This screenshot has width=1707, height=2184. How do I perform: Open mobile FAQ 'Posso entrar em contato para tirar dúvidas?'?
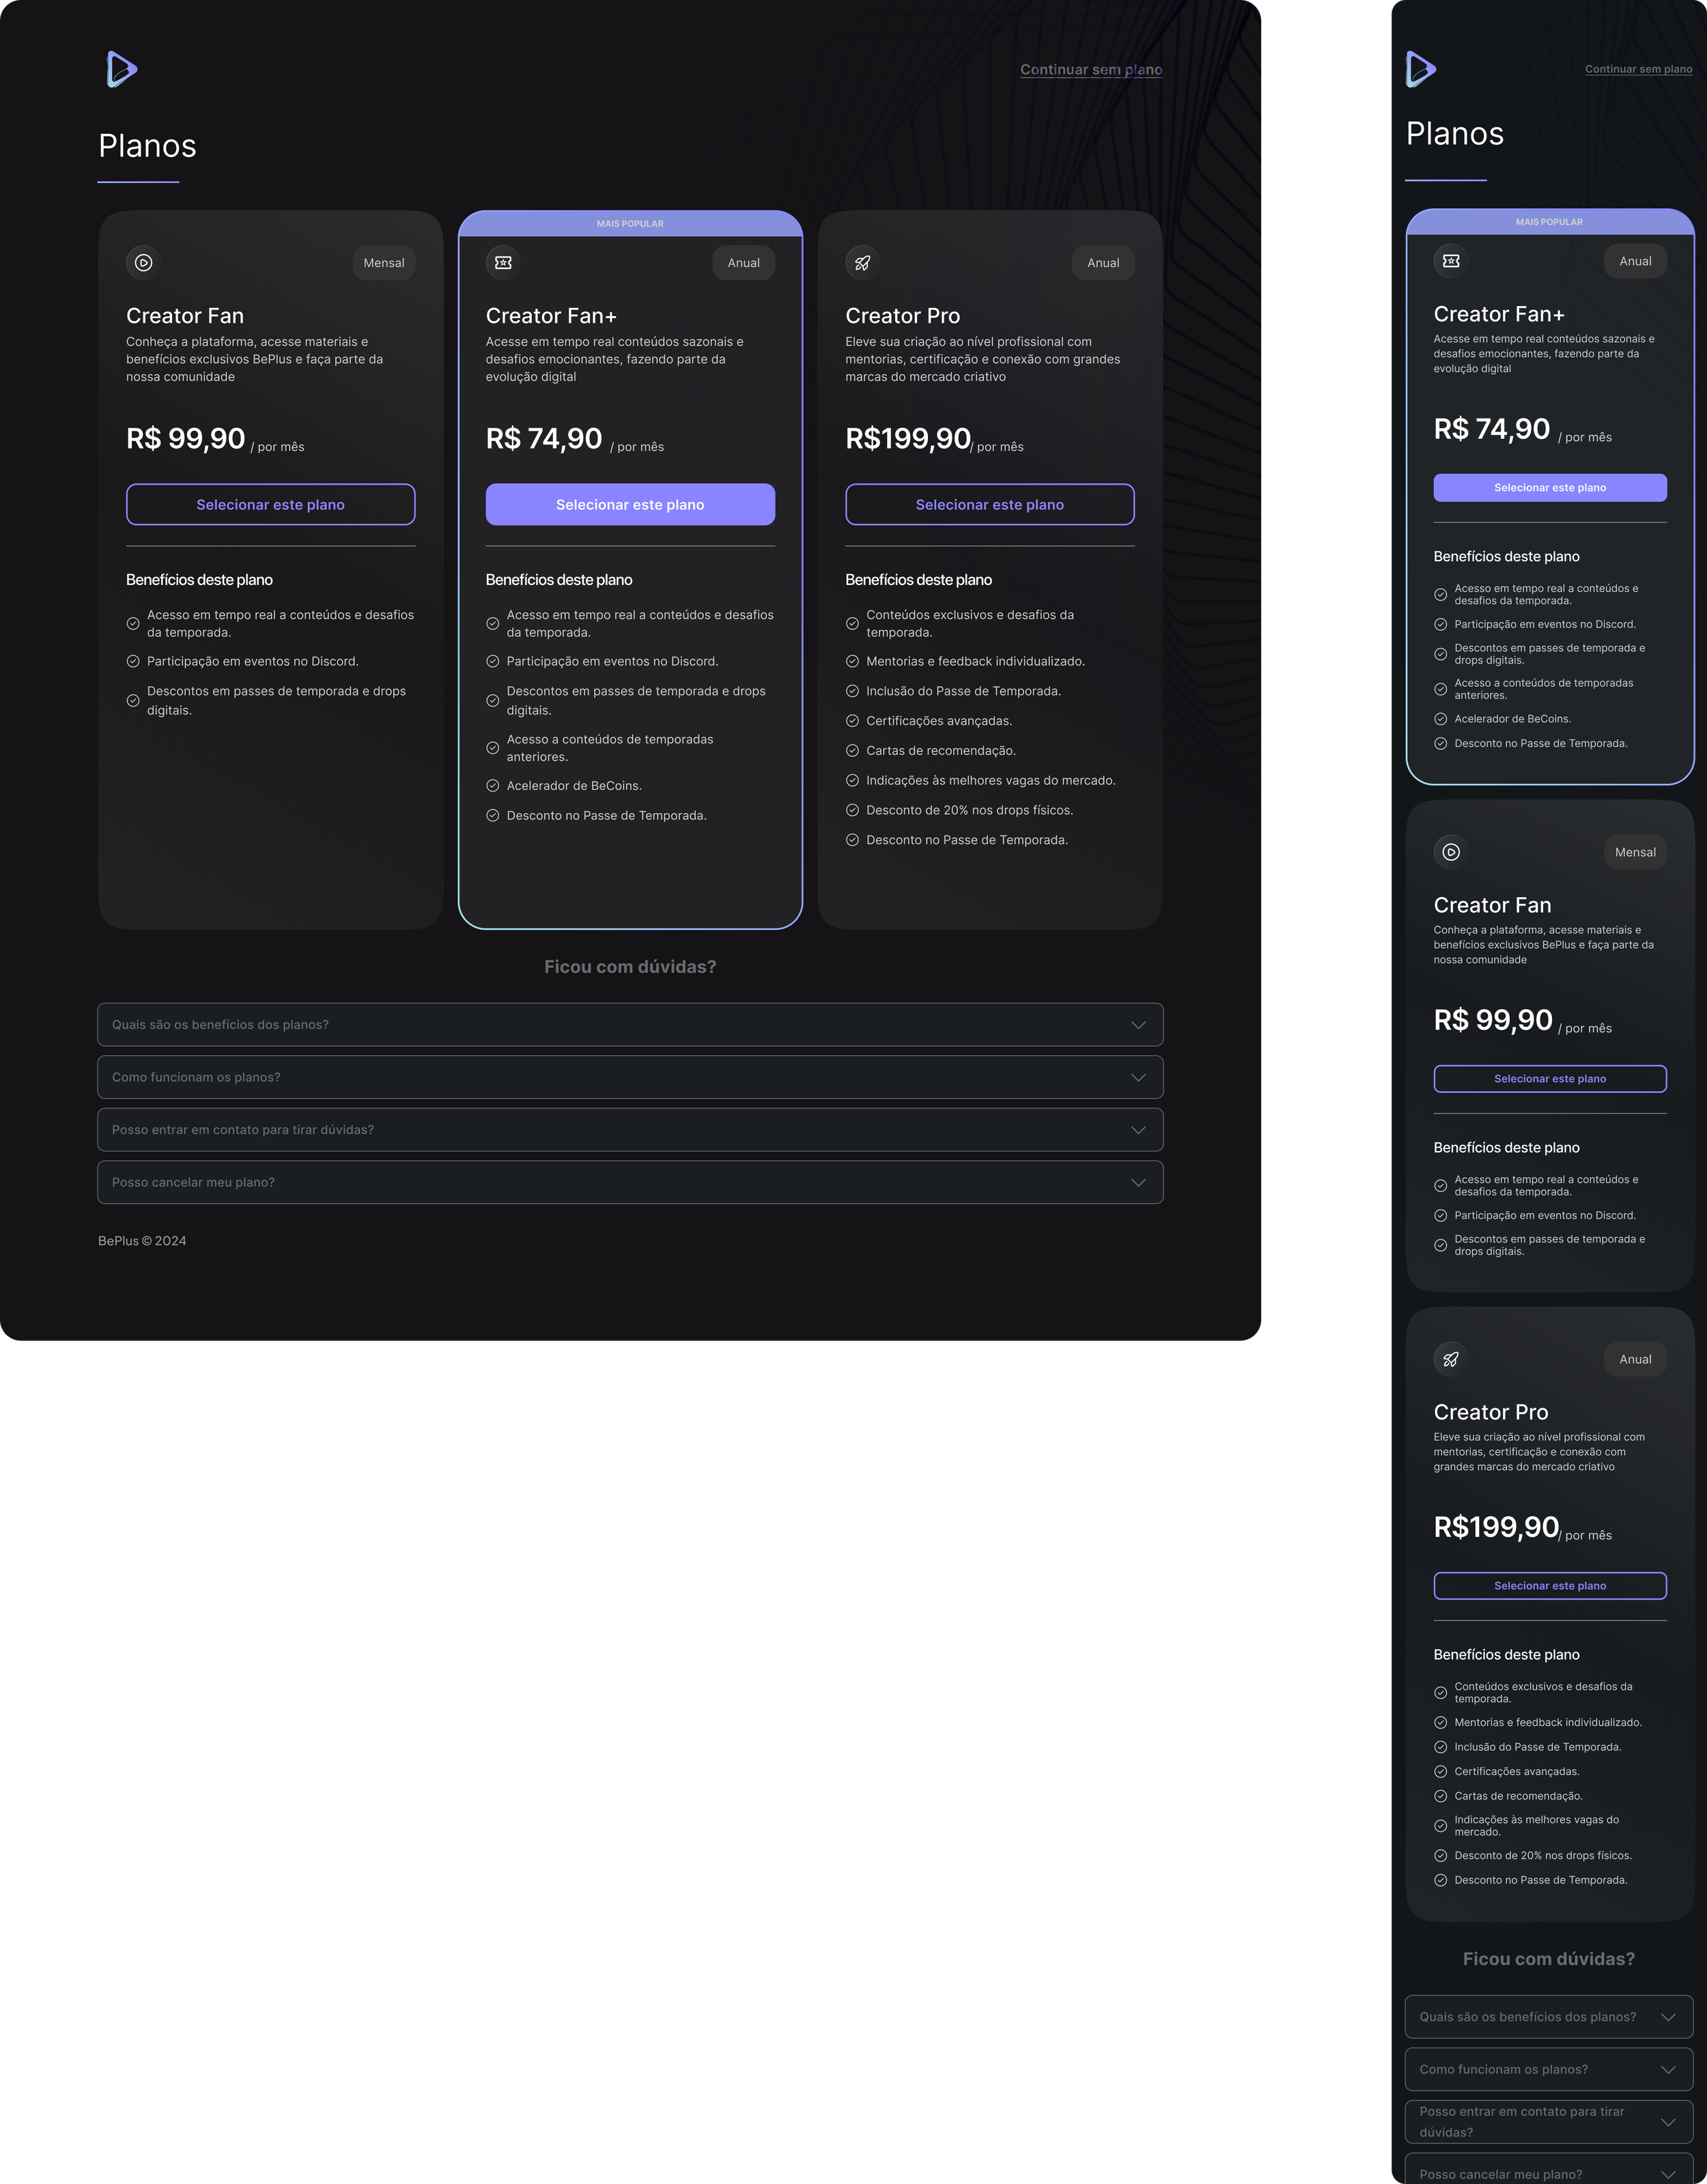point(1549,2122)
